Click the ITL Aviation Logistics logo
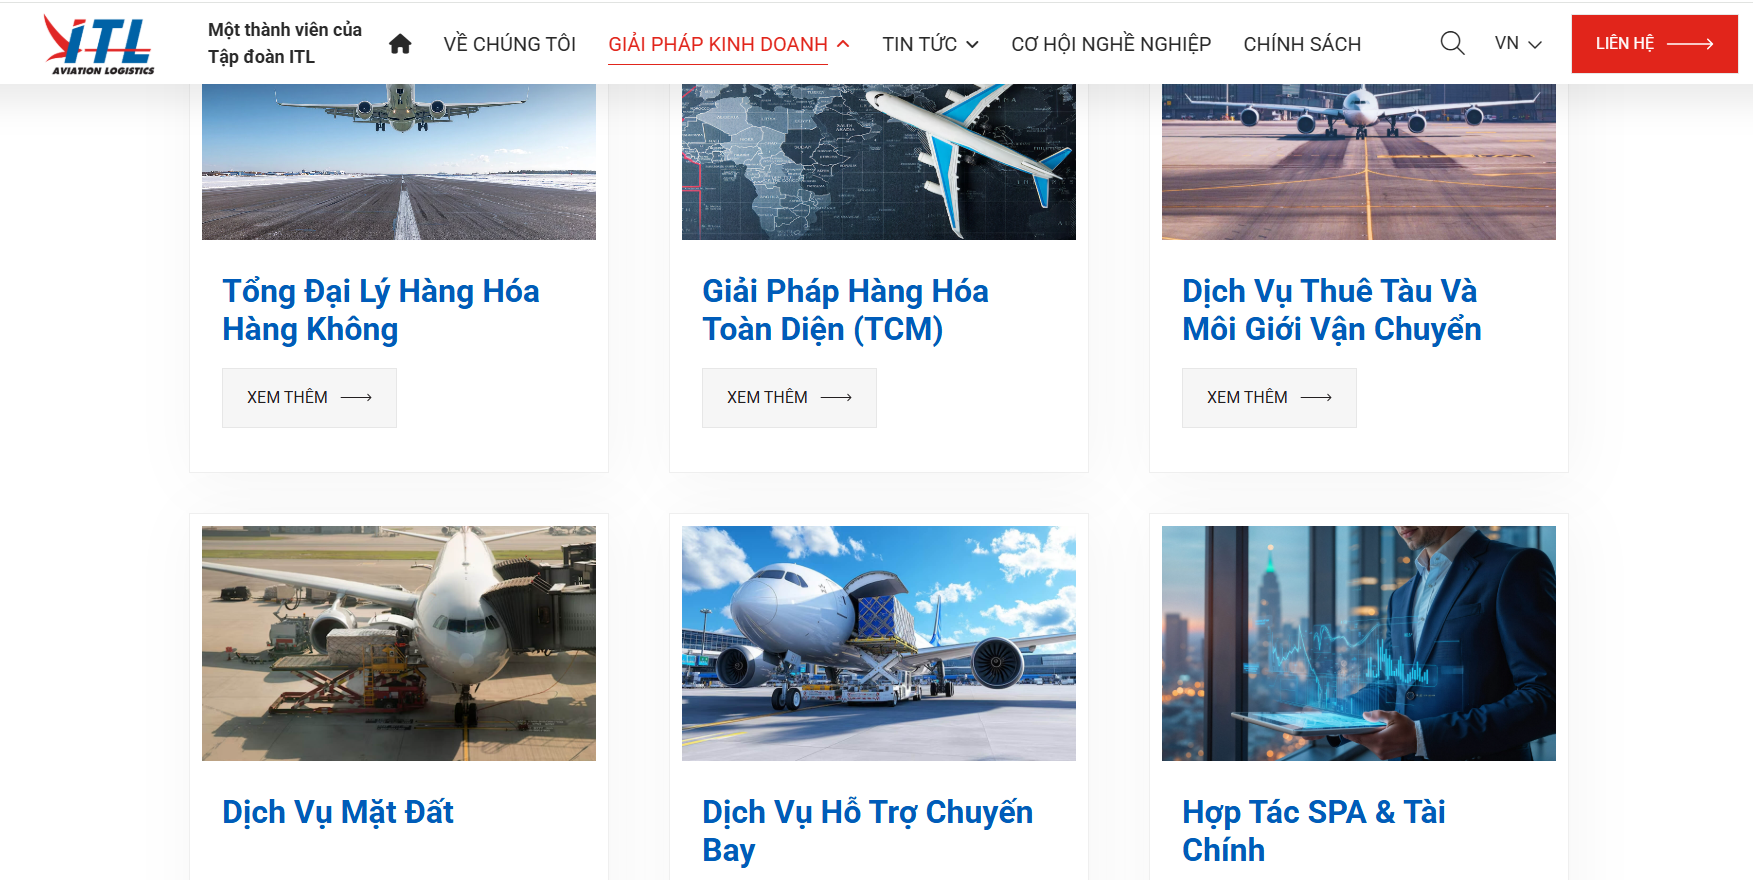Viewport: 1753px width, 880px height. click(99, 44)
